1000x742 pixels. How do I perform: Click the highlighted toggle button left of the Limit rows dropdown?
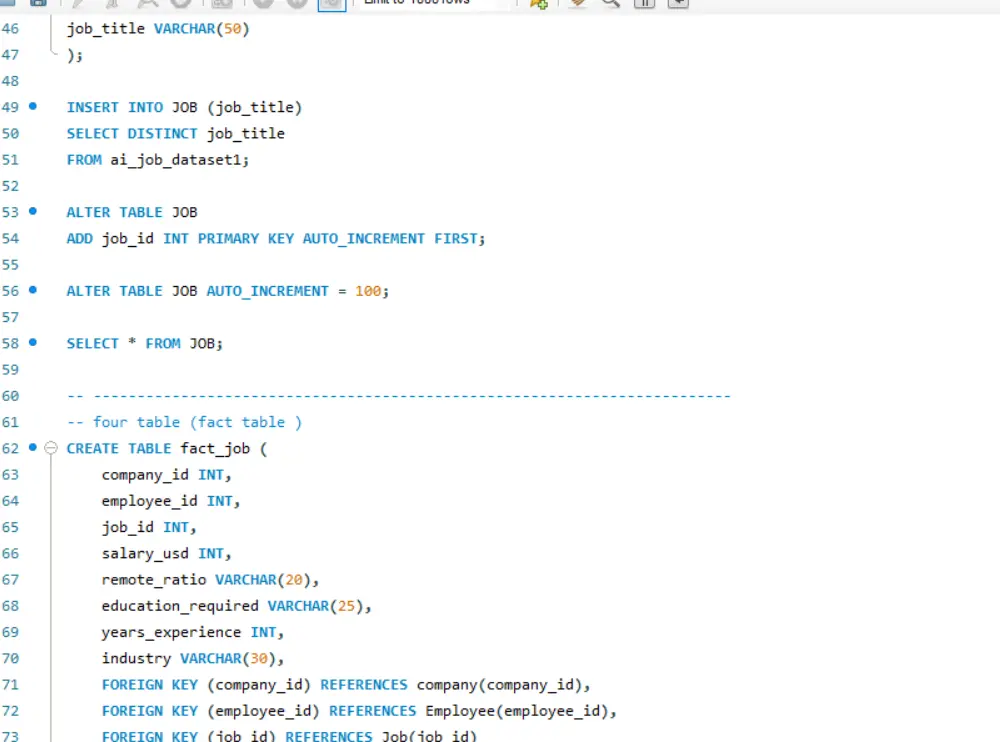tap(332, 4)
